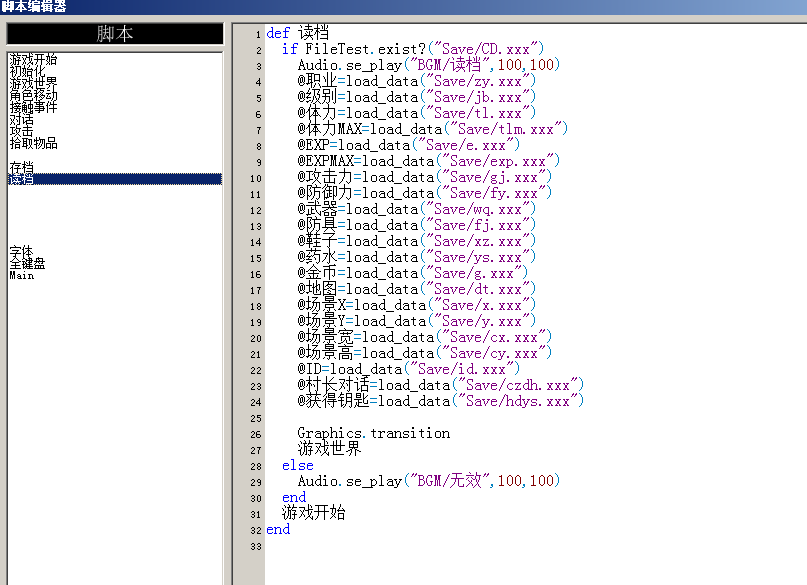The image size is (807, 585).
Task: Click the Audio.se_play BGM/无效 line
Action: point(428,481)
